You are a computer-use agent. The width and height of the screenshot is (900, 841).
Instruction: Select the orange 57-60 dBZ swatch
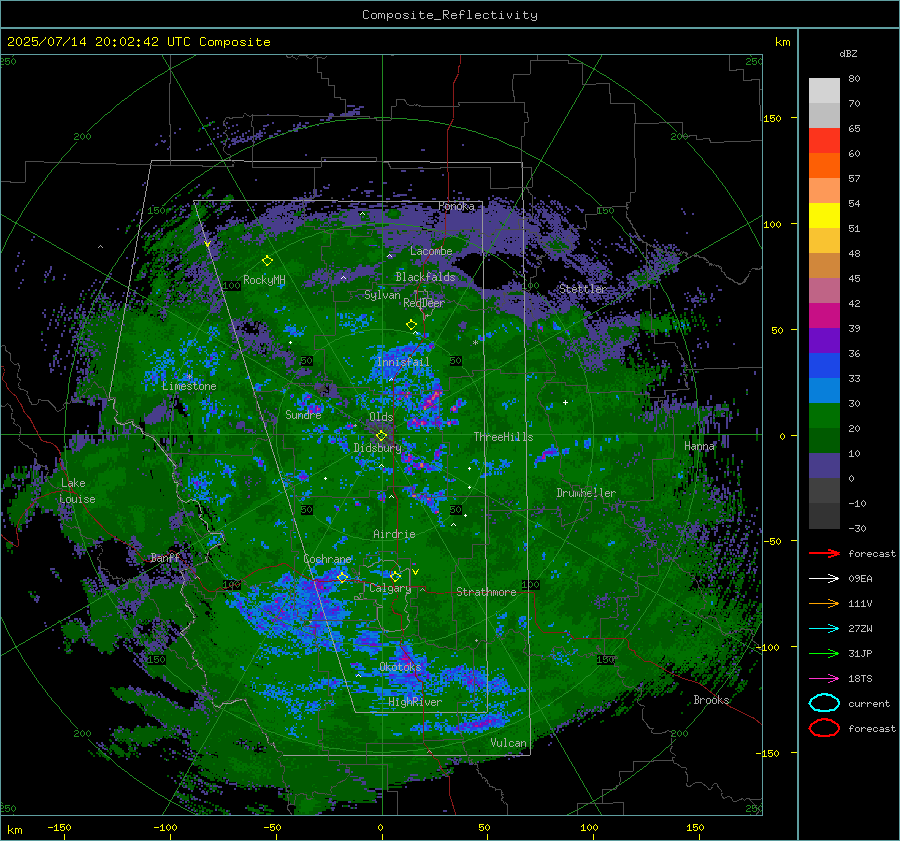[x=824, y=166]
